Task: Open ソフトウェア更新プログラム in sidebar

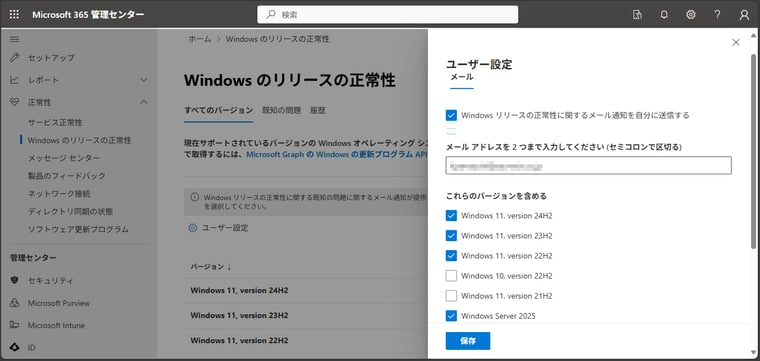Action: (x=78, y=229)
